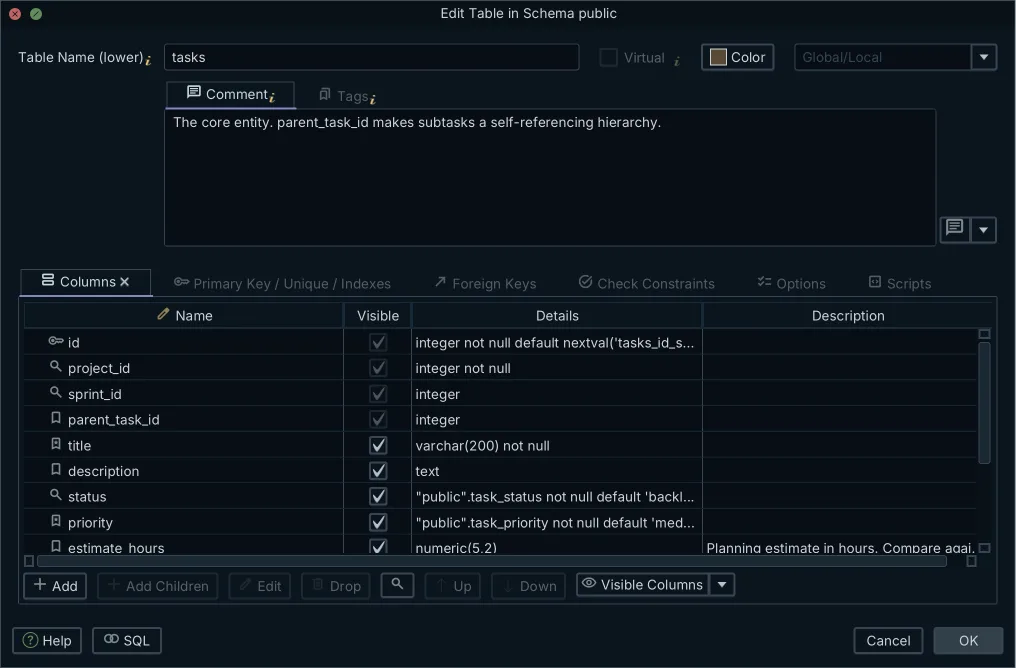The image size is (1016, 668).
Task: Switch to the Comment tab
Action: click(x=231, y=95)
